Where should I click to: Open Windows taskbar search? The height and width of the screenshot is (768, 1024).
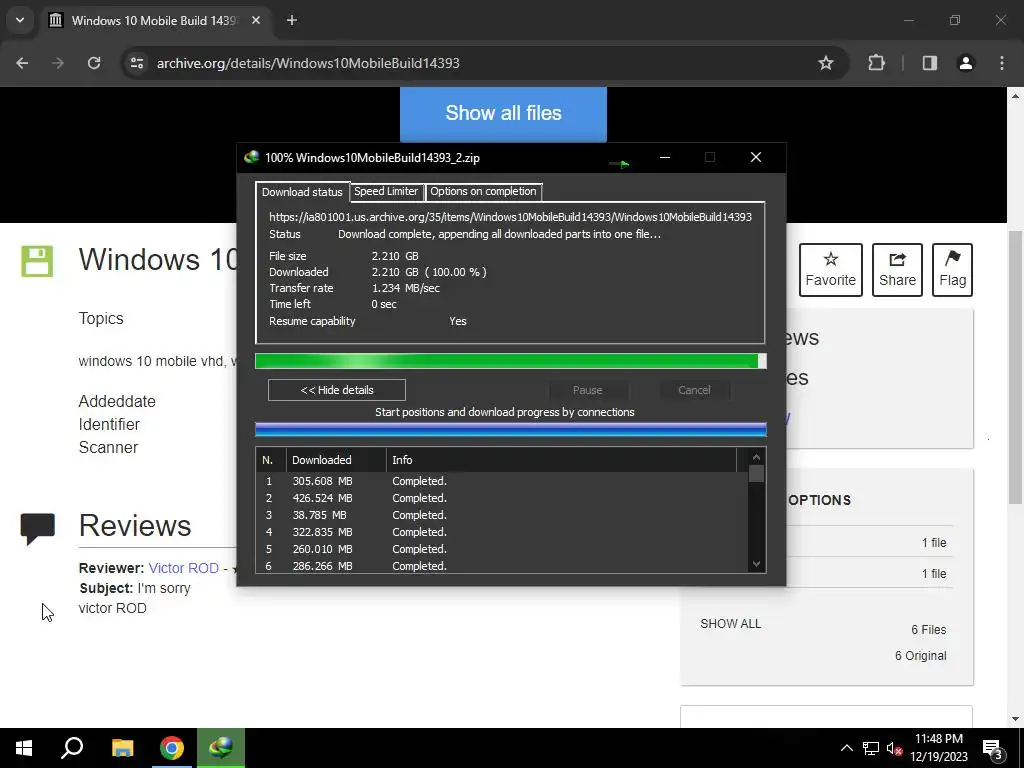(72, 748)
